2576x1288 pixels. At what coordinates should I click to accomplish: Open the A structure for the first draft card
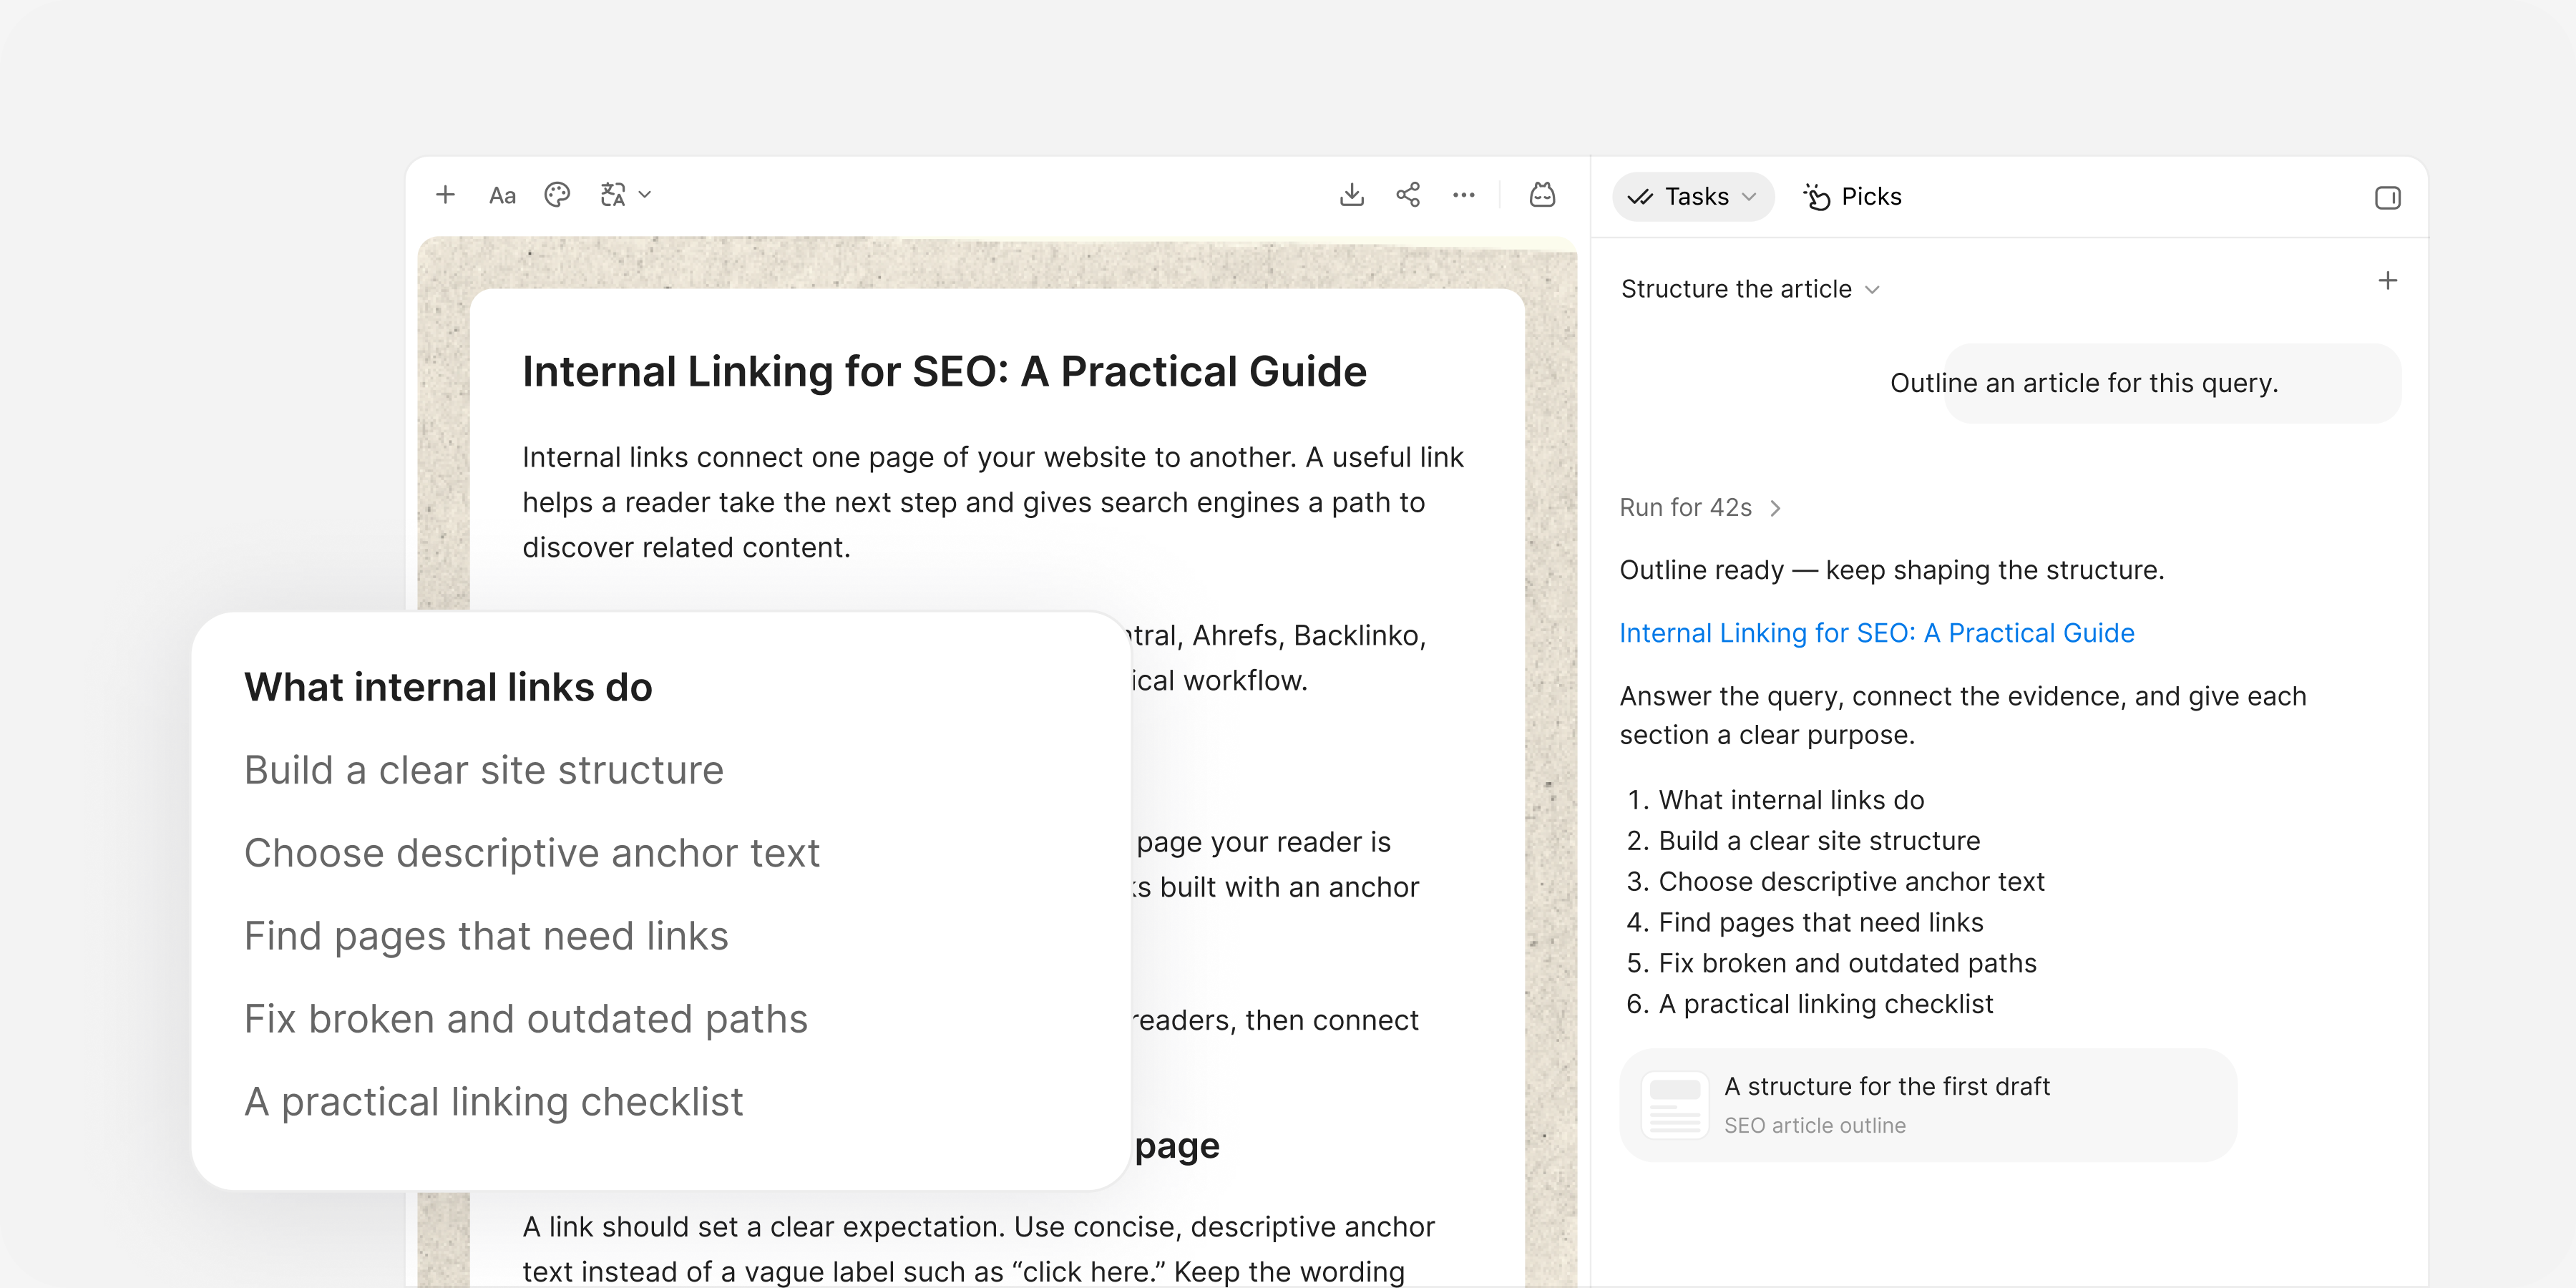click(x=1927, y=1105)
